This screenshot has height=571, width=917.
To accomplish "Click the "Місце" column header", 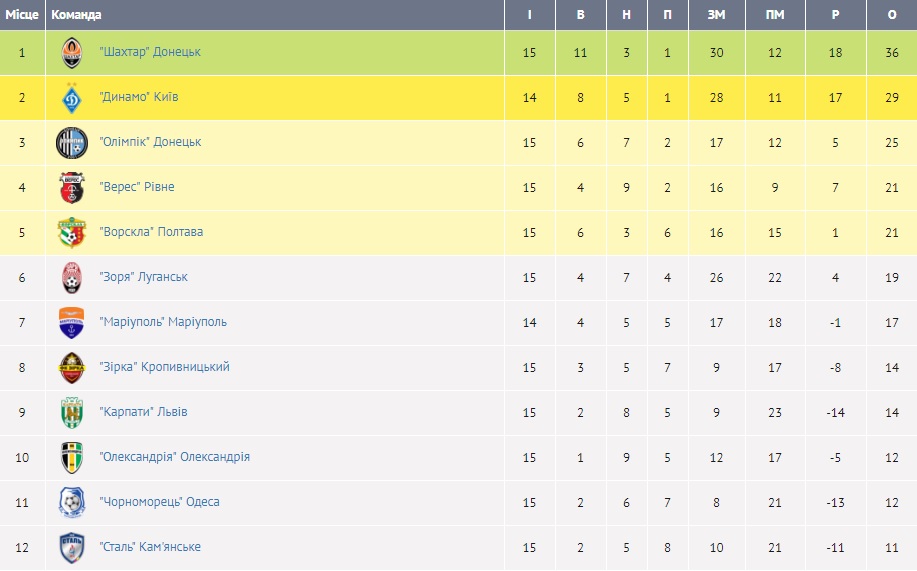I will click(x=21, y=15).
